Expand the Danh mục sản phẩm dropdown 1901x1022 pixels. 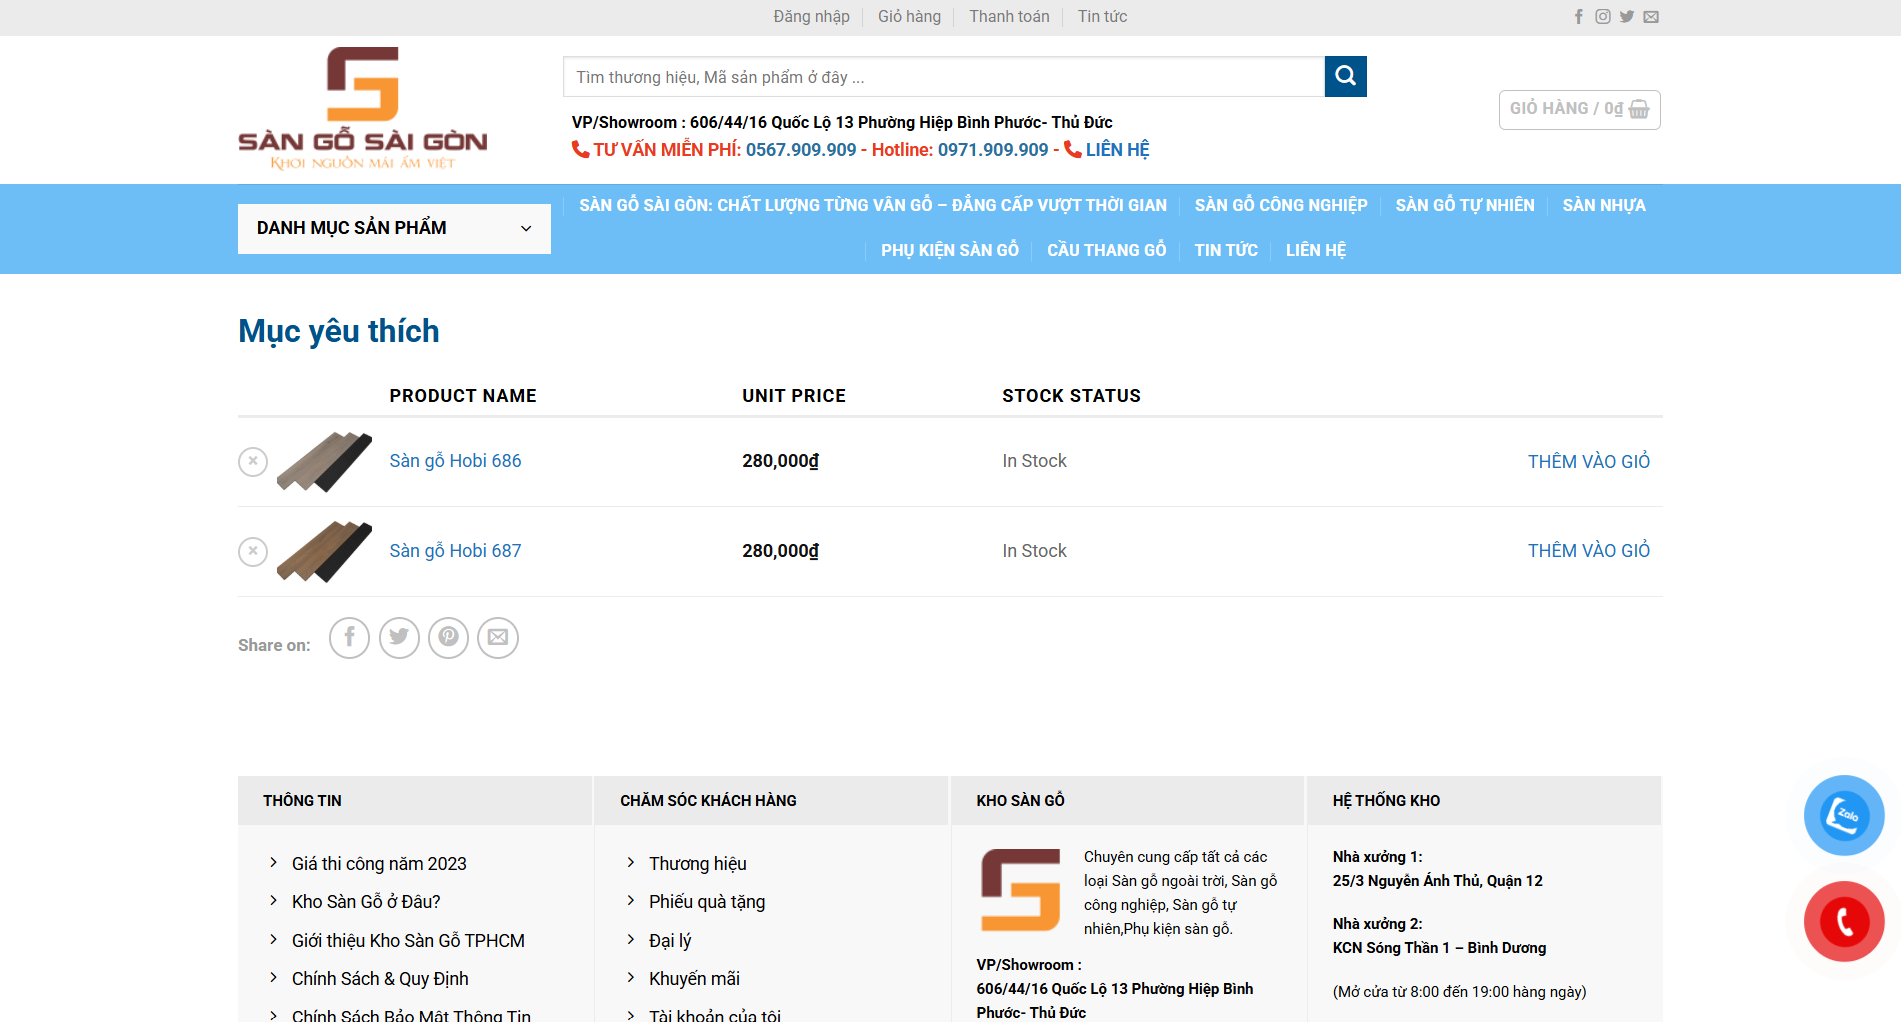(x=394, y=229)
